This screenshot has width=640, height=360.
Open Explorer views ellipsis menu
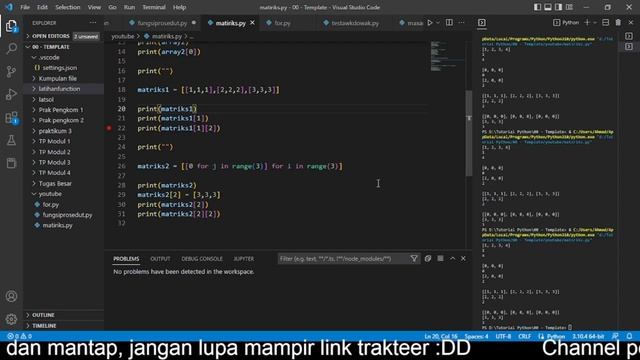coord(93,23)
